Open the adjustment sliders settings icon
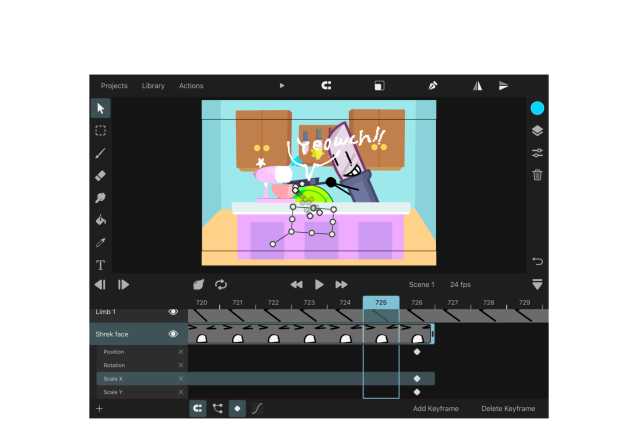The image size is (632, 446). [x=537, y=153]
